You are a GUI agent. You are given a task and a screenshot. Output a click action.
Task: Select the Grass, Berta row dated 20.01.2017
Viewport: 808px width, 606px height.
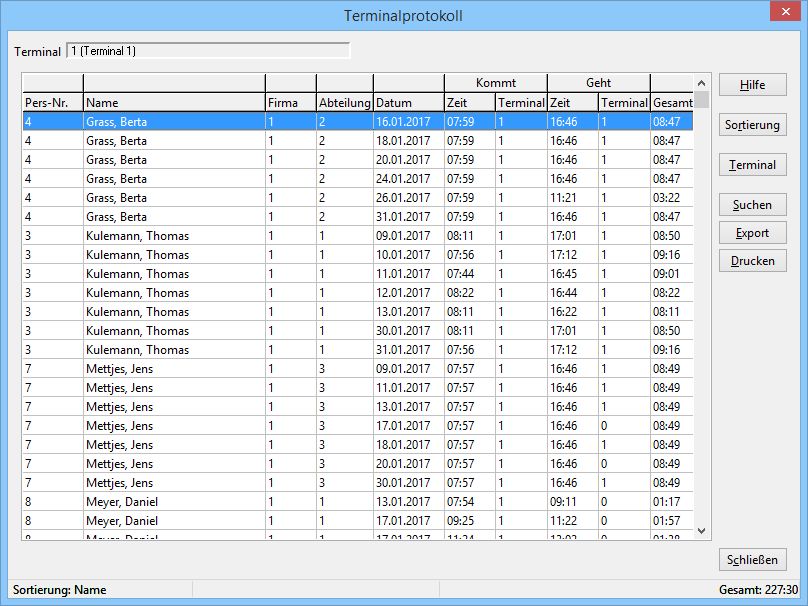pos(358,160)
